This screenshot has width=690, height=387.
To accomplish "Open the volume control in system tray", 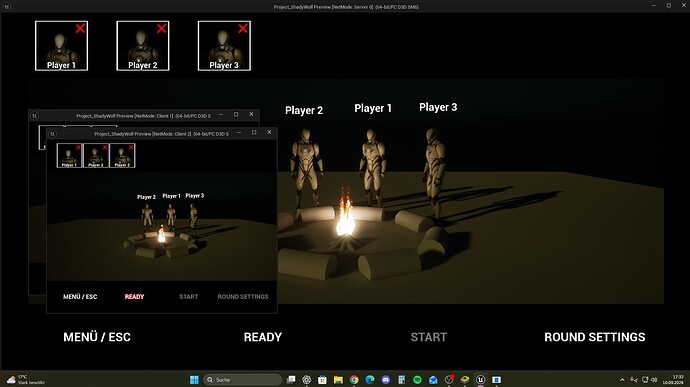I will click(654, 380).
